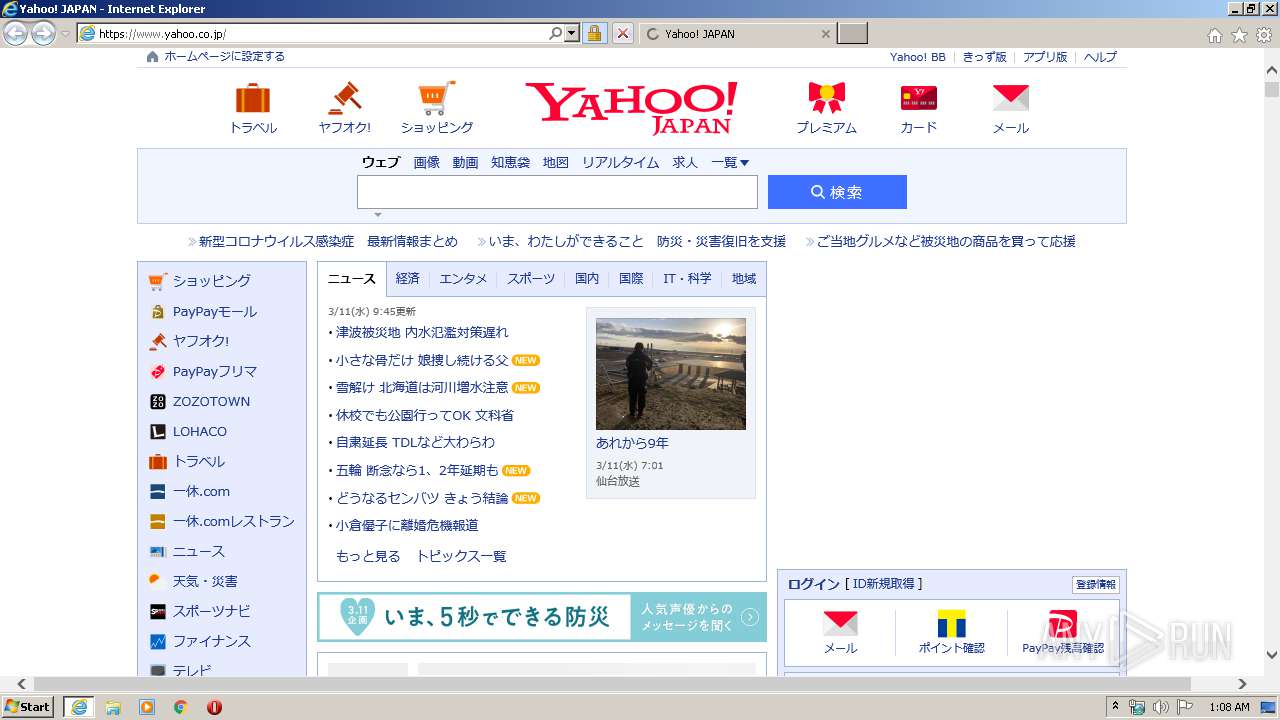Select 知恵袋 search type

(510, 162)
